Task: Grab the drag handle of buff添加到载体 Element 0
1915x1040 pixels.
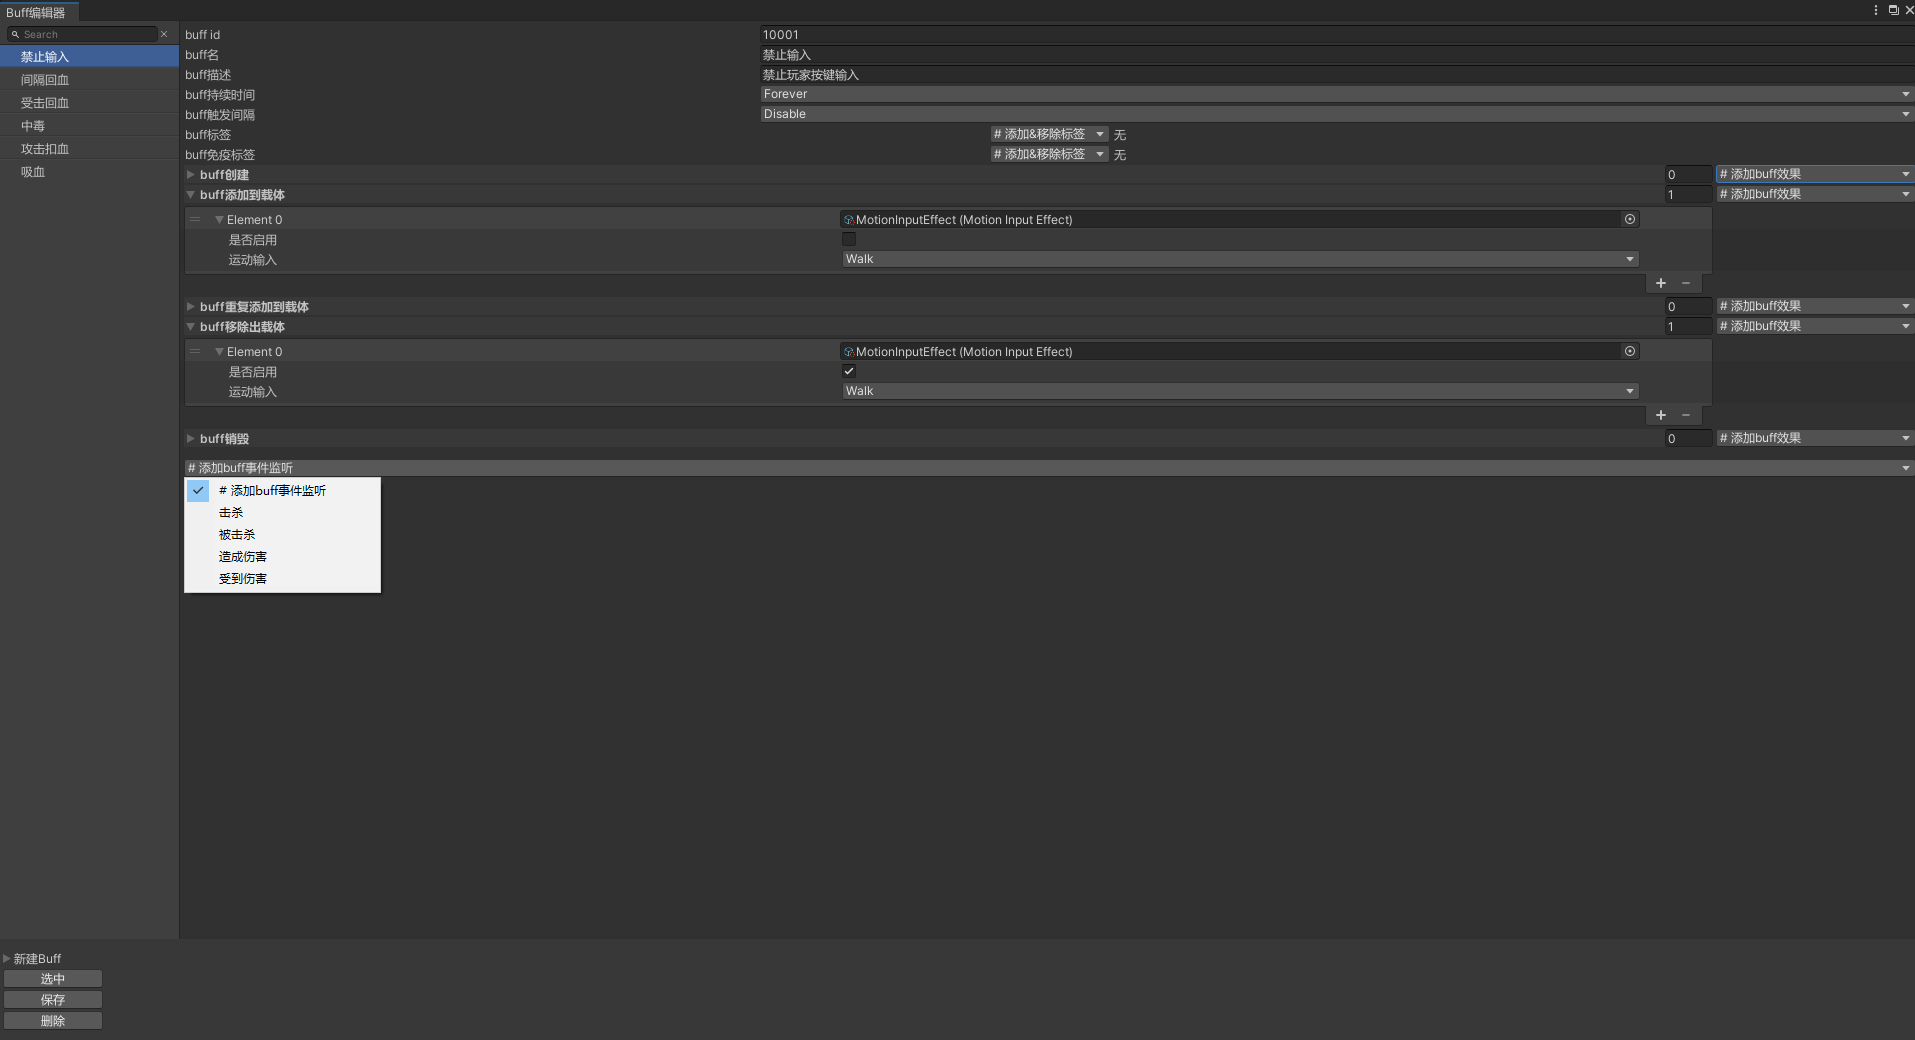Action: [195, 219]
